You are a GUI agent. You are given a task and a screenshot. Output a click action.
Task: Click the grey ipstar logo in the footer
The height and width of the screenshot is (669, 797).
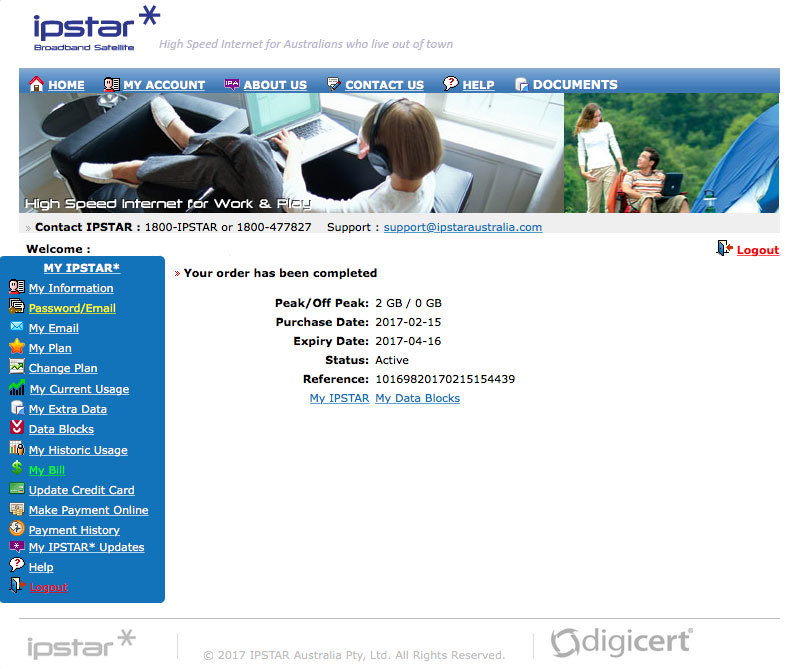tap(81, 644)
